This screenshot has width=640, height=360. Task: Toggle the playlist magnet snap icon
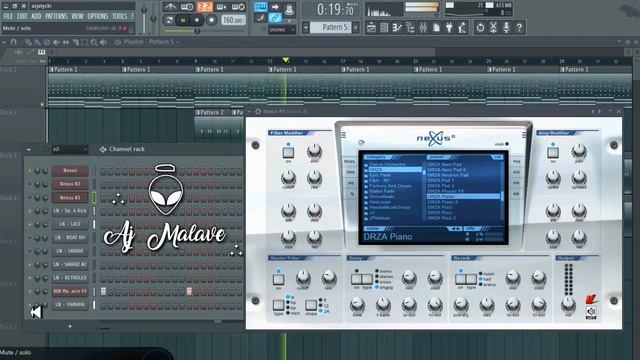tap(13, 42)
